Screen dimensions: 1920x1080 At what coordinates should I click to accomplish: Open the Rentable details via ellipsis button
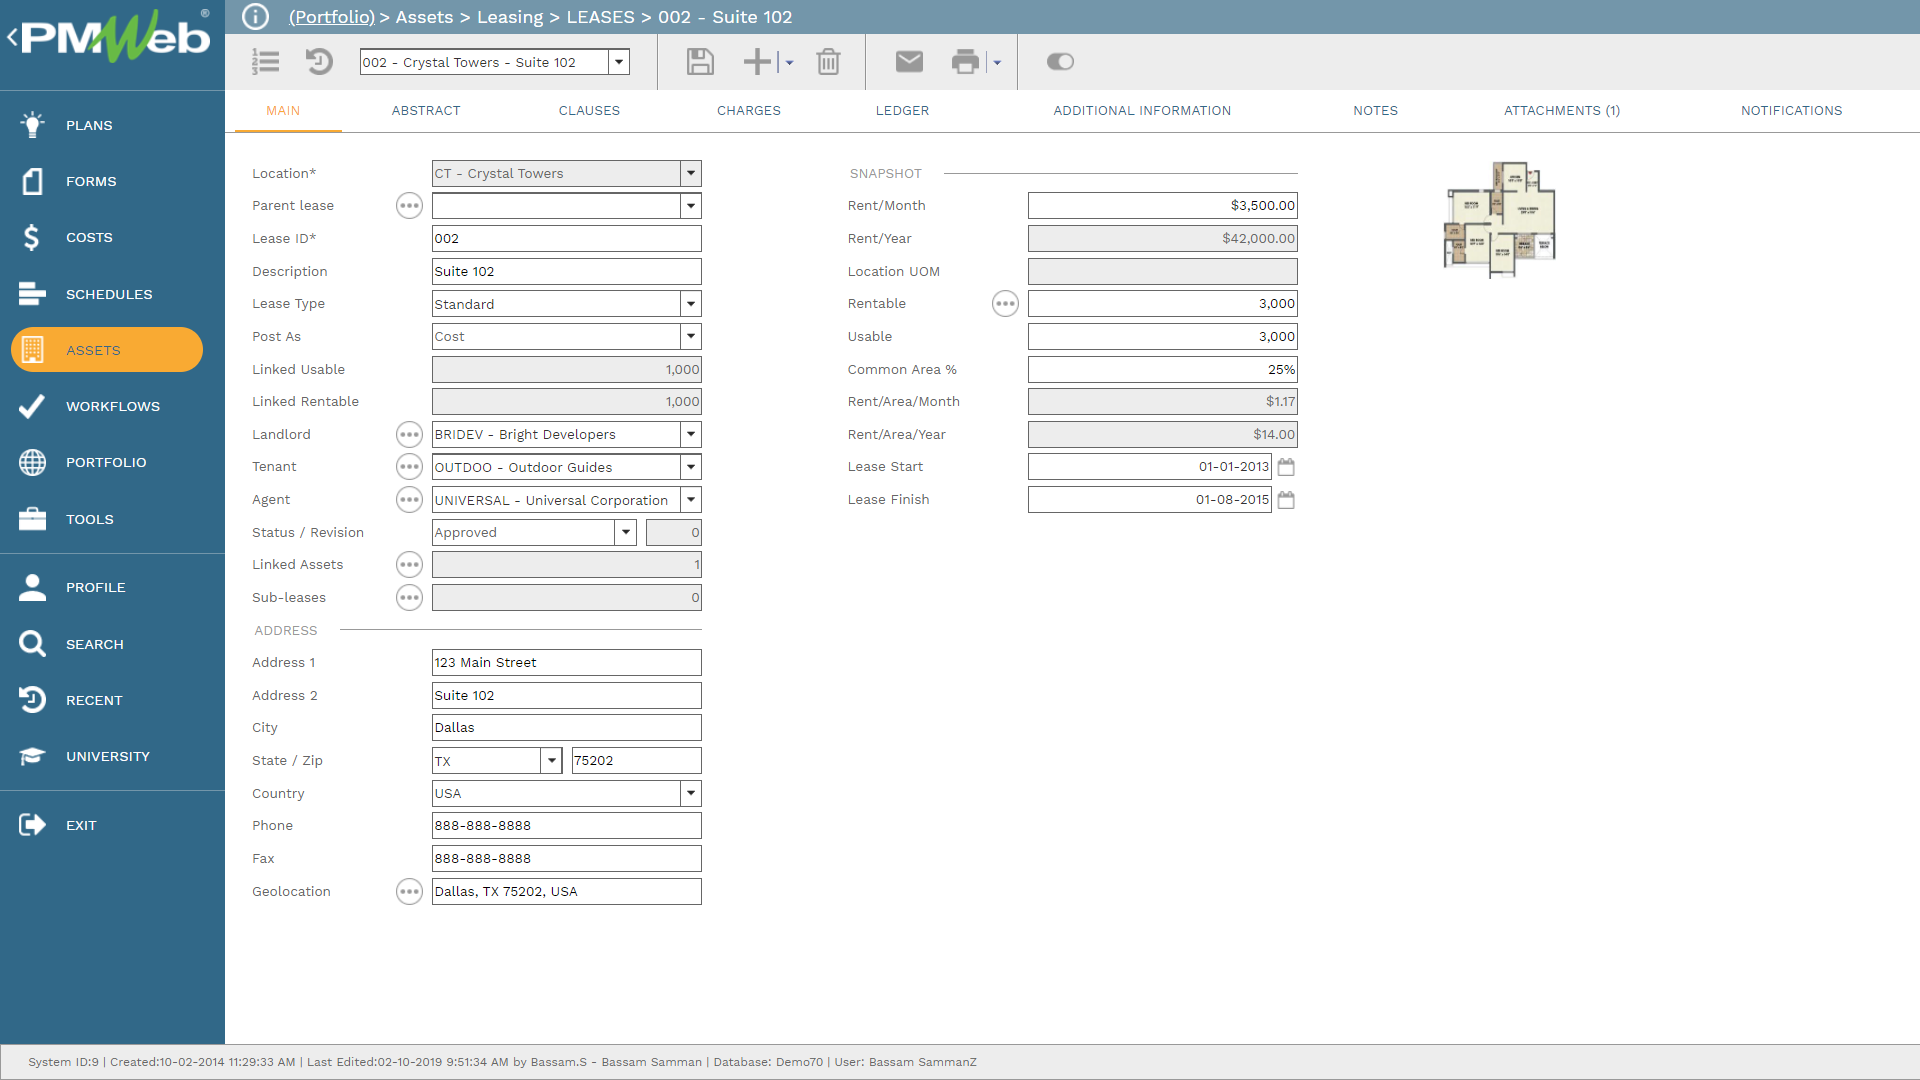tap(1005, 303)
